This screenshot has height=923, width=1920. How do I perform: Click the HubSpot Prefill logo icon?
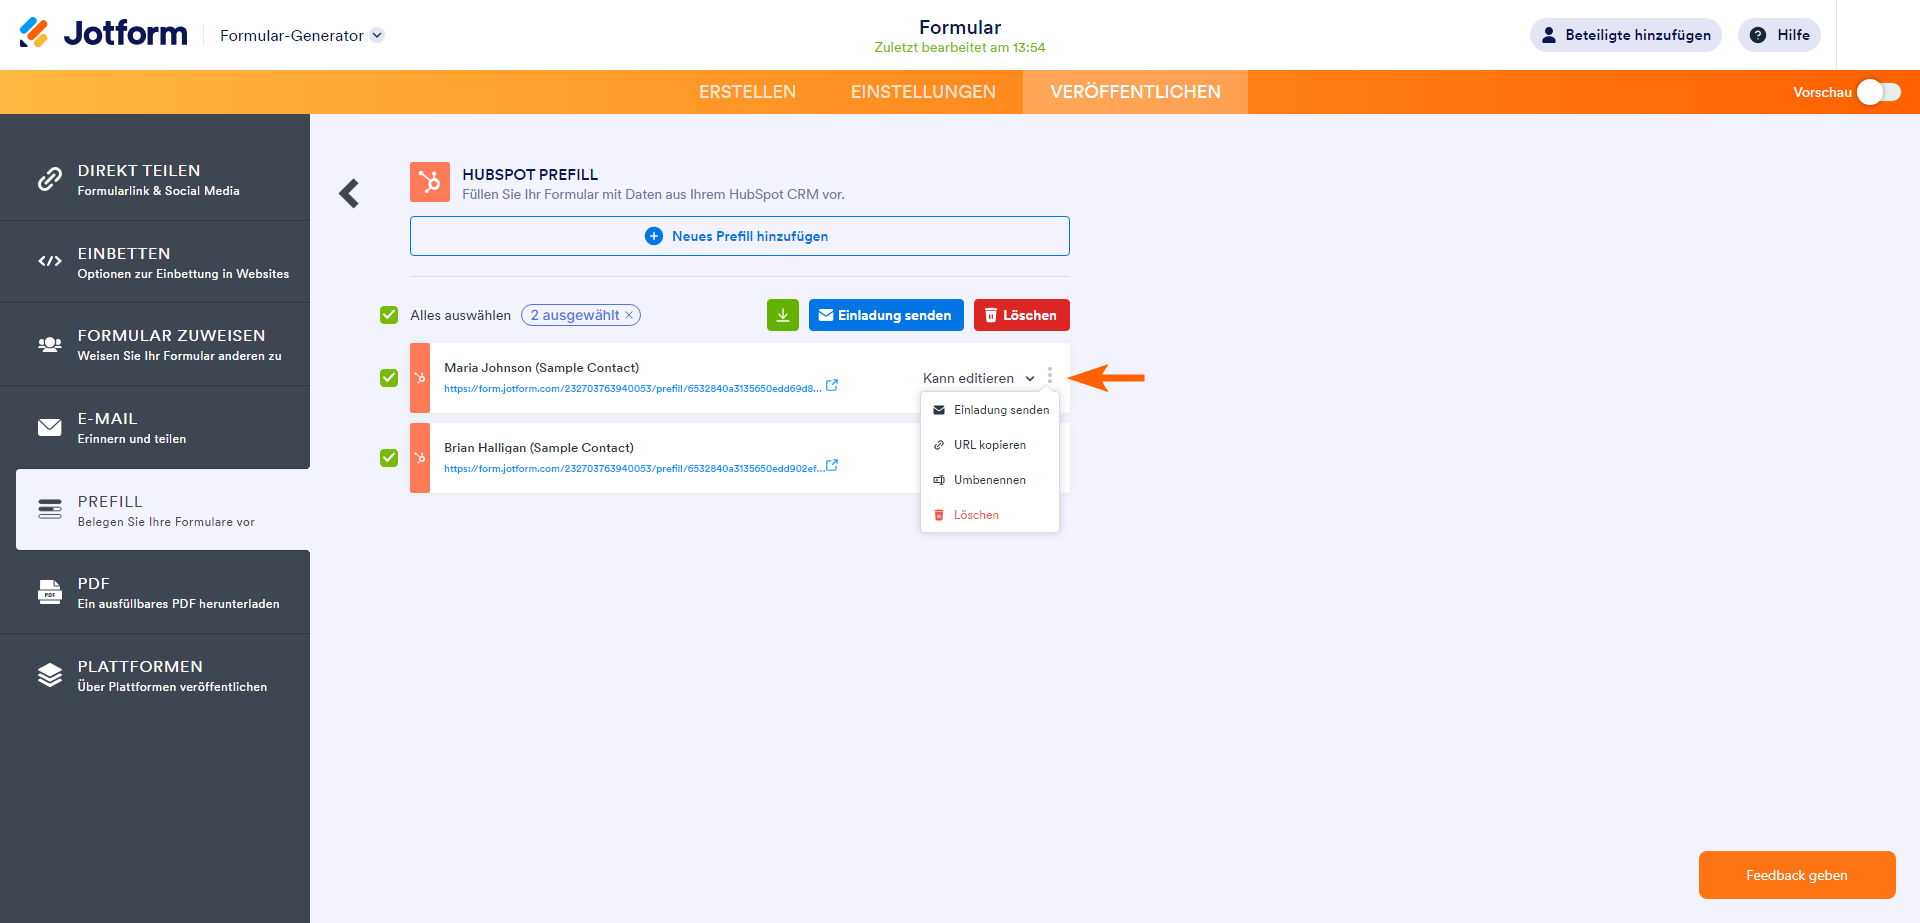(x=430, y=182)
